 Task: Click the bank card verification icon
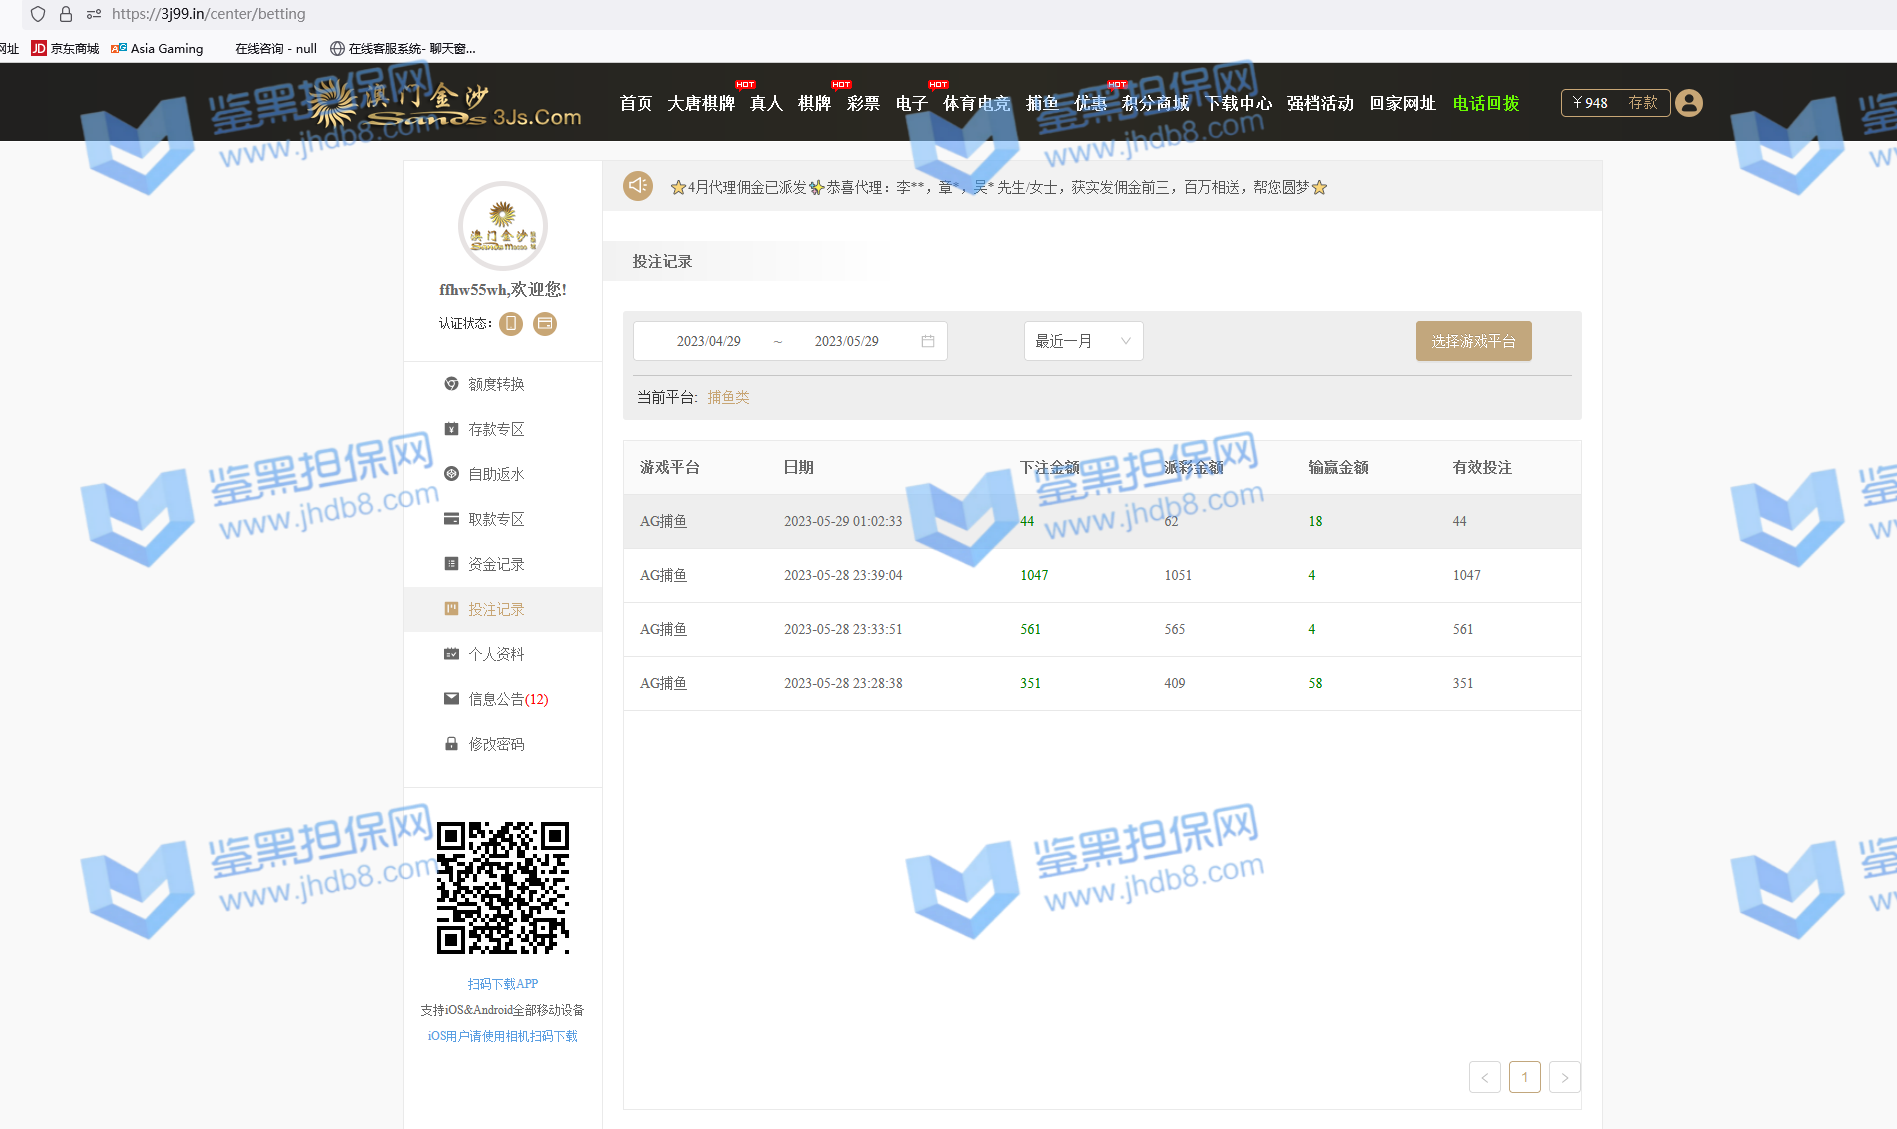point(545,323)
